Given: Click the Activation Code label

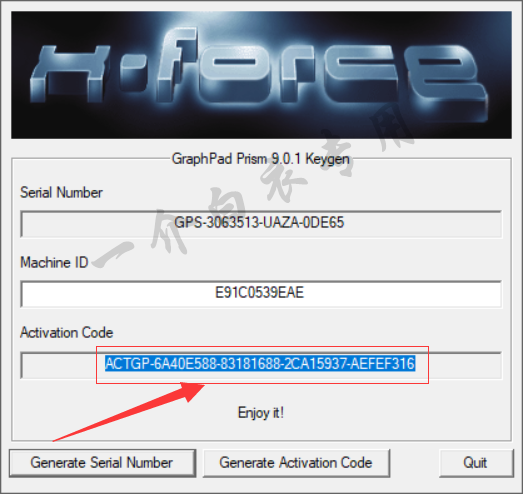Looking at the screenshot, I should point(67,333).
